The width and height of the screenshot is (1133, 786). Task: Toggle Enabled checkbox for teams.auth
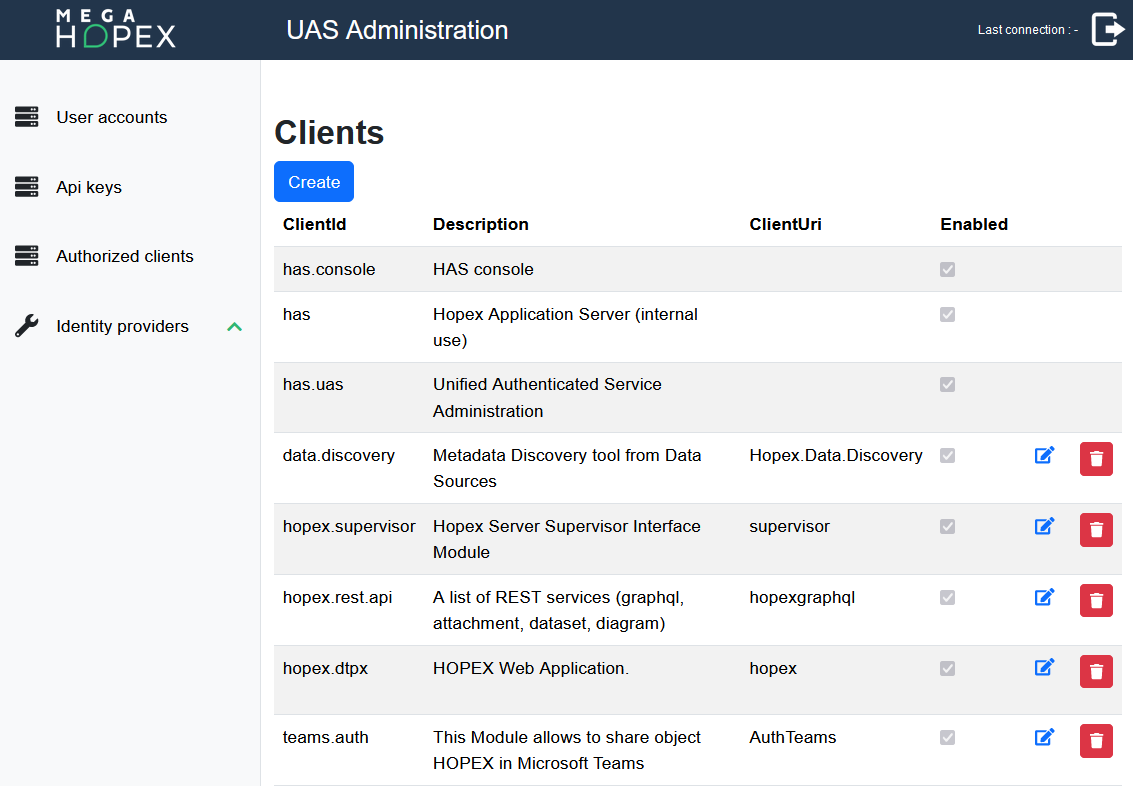coord(947,738)
